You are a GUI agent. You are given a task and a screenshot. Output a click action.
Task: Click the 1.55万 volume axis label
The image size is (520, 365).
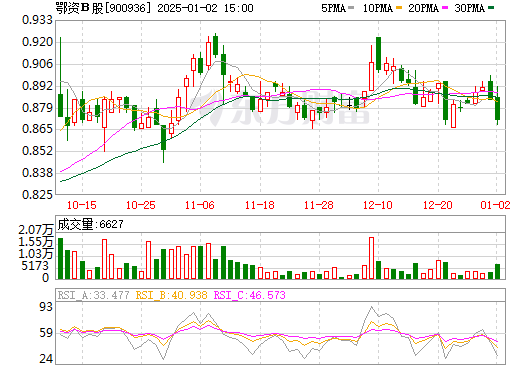(36, 242)
